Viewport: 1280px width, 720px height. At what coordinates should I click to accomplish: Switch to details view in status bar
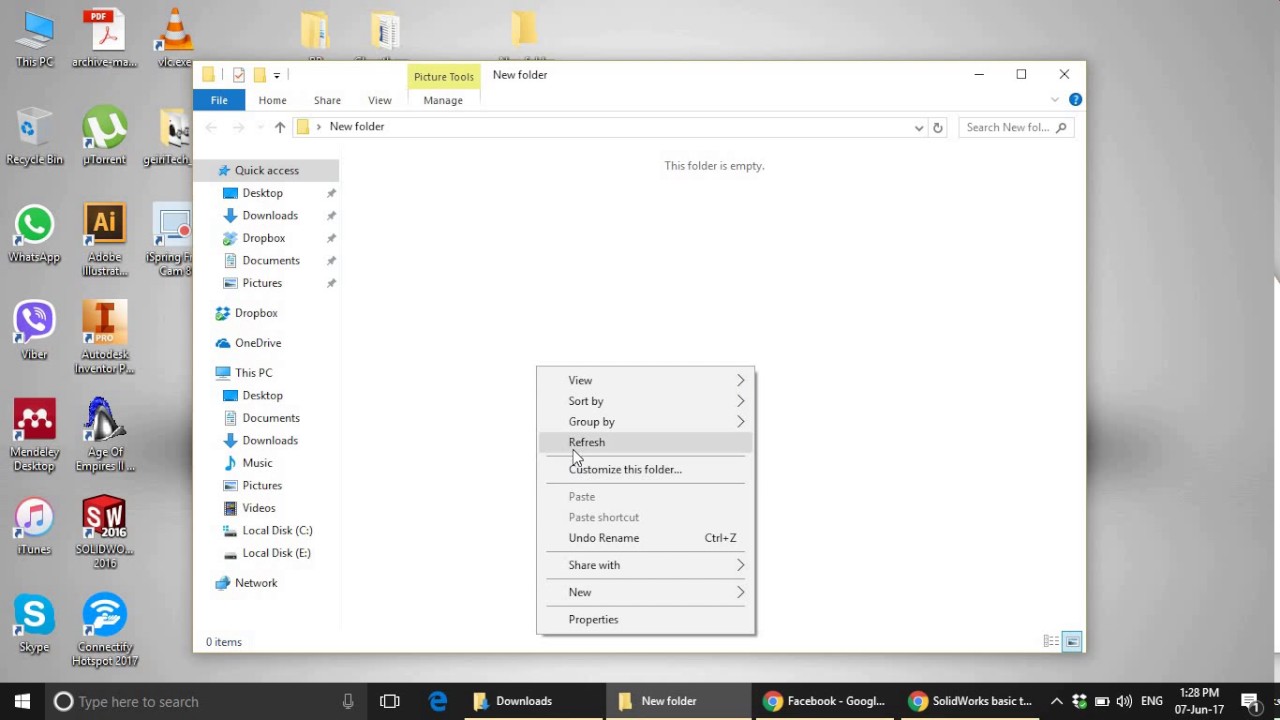point(1051,642)
